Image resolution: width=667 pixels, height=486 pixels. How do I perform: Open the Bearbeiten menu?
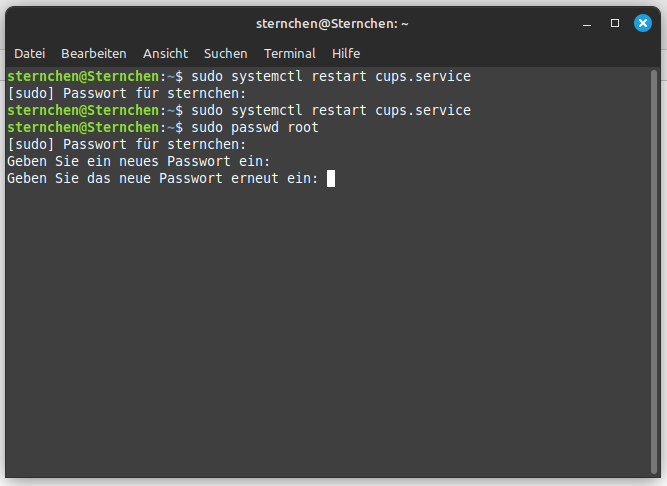coord(93,53)
